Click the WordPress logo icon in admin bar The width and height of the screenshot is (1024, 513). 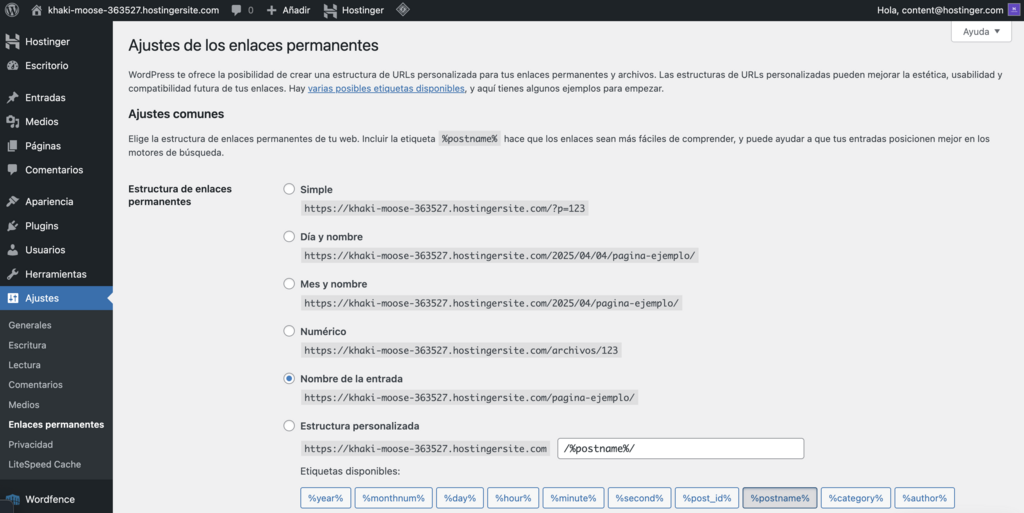click(13, 10)
